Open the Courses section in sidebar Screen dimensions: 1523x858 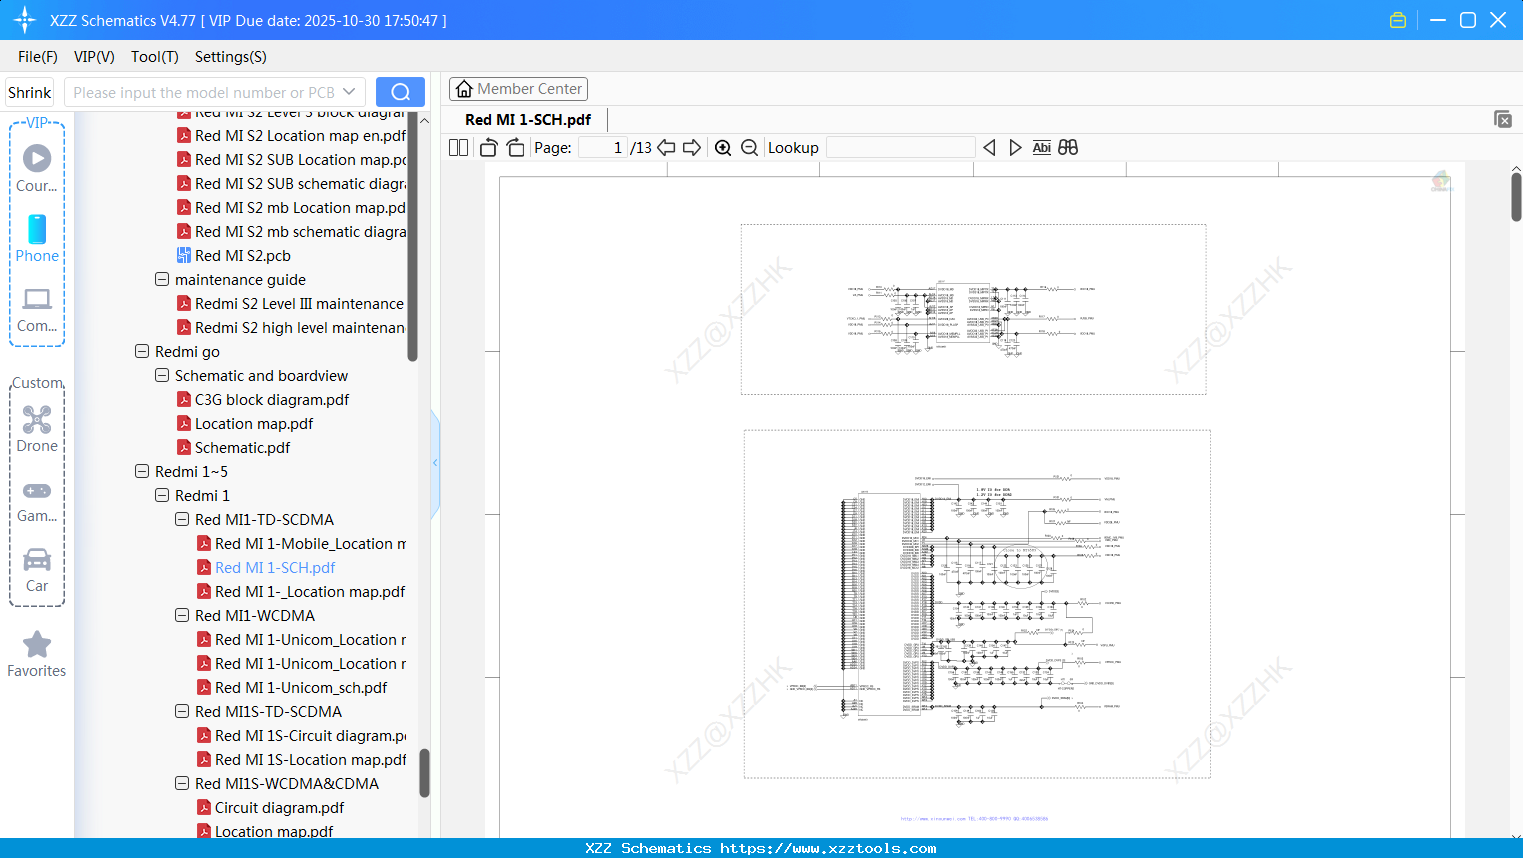[x=37, y=169]
